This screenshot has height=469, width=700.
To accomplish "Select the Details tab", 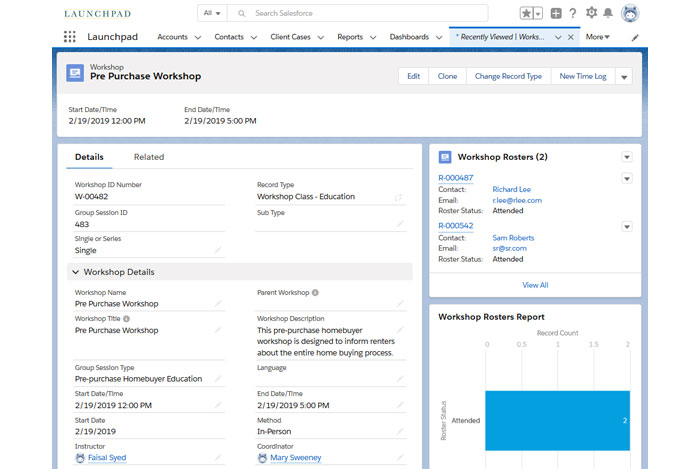I will pos(89,157).
